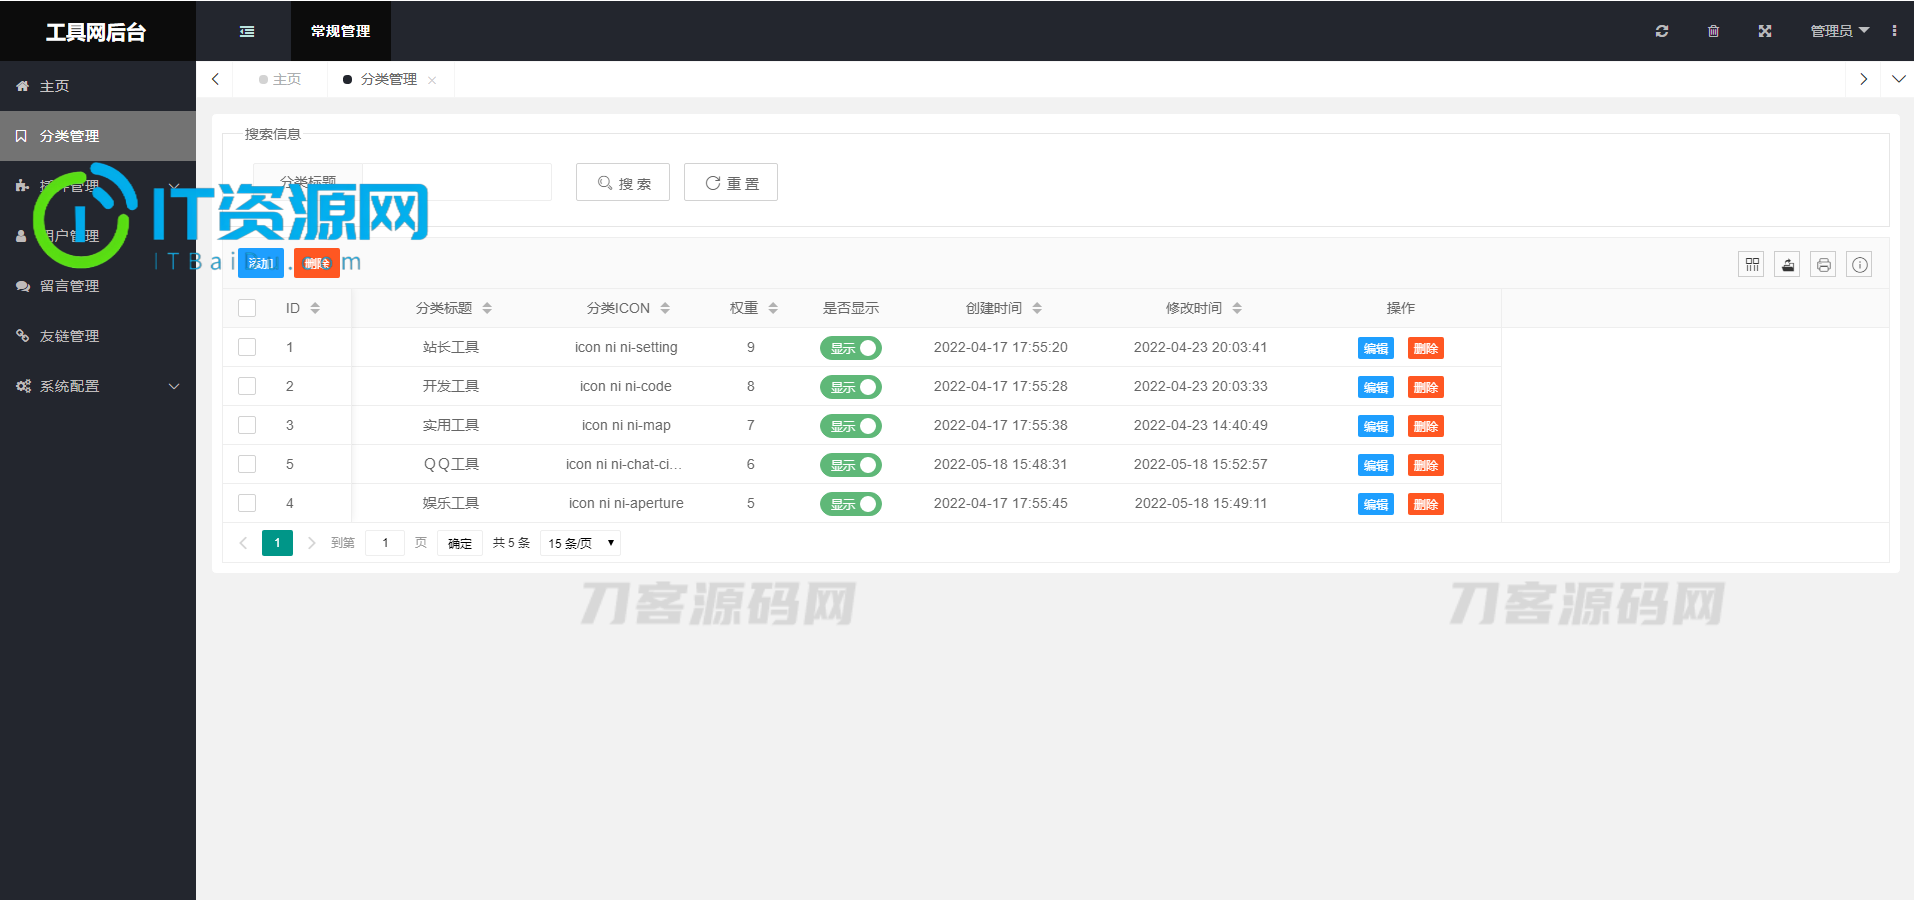This screenshot has height=900, width=1914.
Task: Open 分类管理 in the sidebar
Action: (x=98, y=136)
